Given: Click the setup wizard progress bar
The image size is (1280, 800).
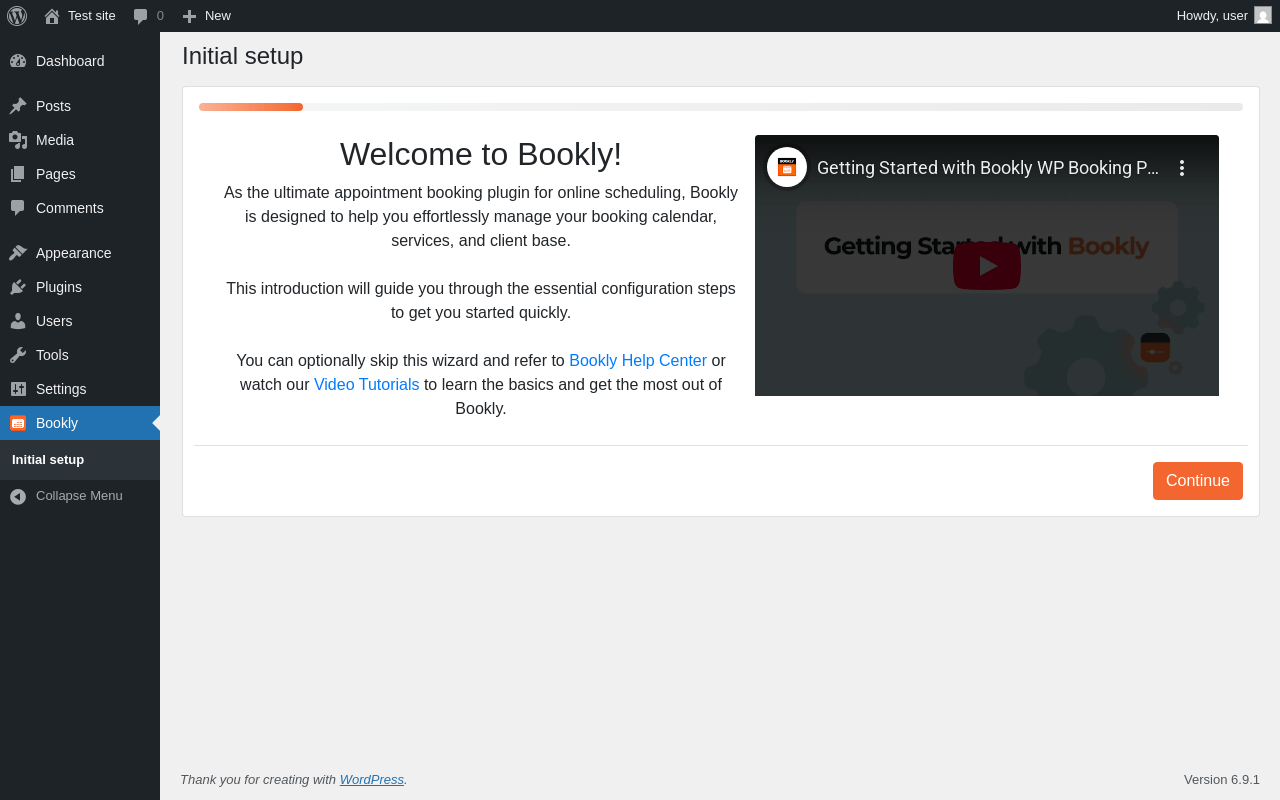Looking at the screenshot, I should click(x=721, y=107).
